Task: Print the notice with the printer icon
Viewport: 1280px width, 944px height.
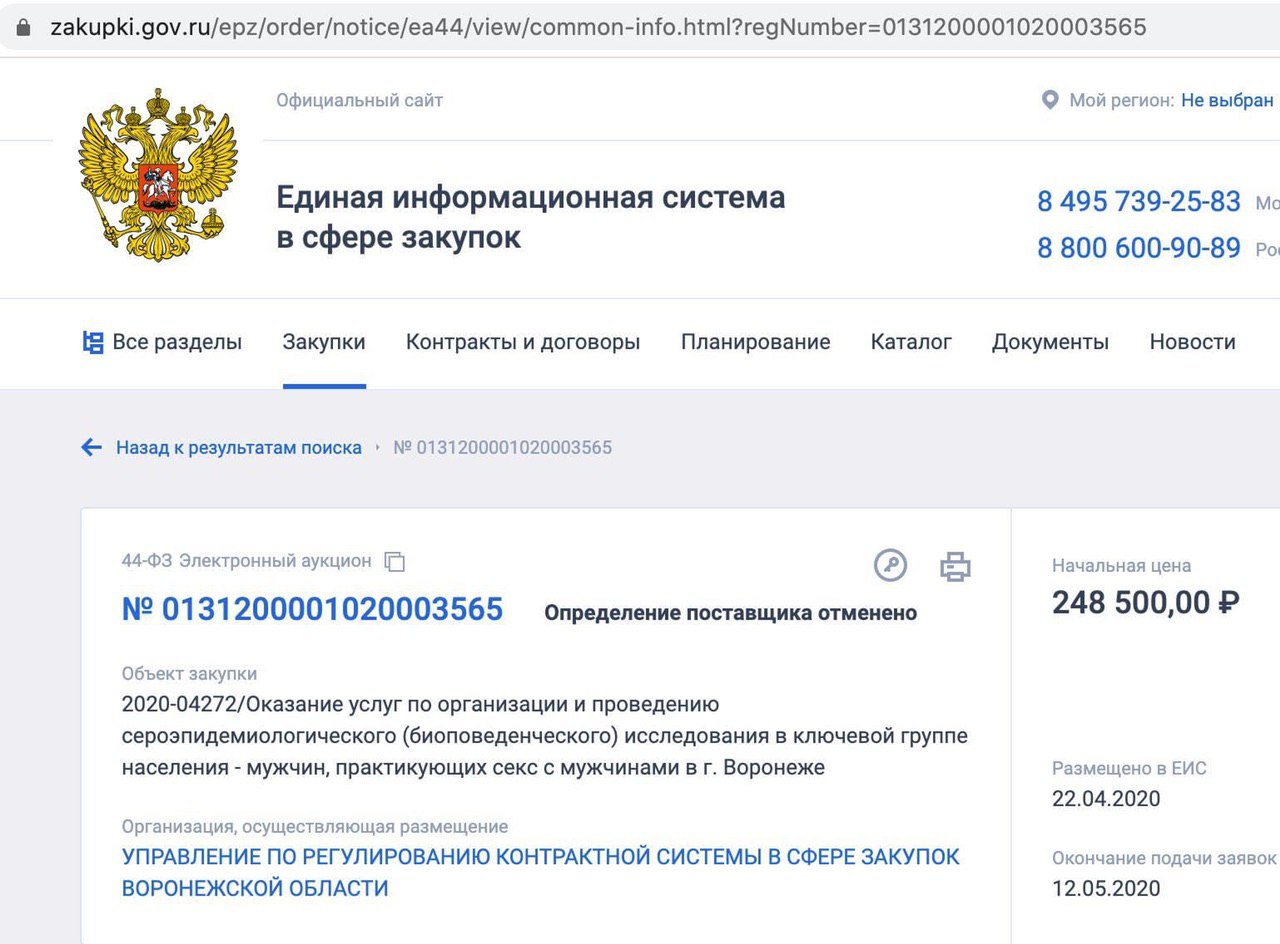Action: [x=956, y=567]
